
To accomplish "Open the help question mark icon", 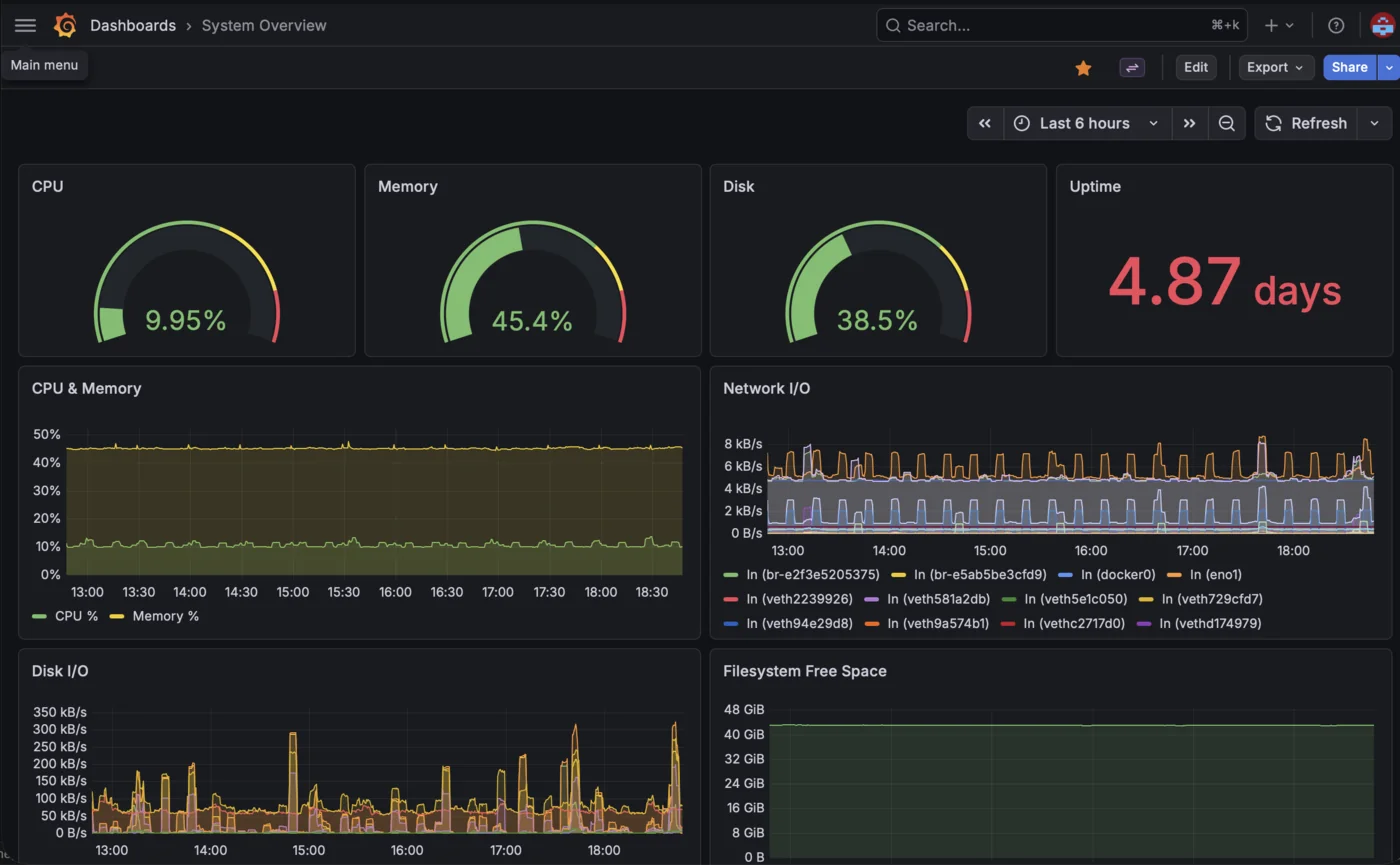I will click(x=1336, y=25).
